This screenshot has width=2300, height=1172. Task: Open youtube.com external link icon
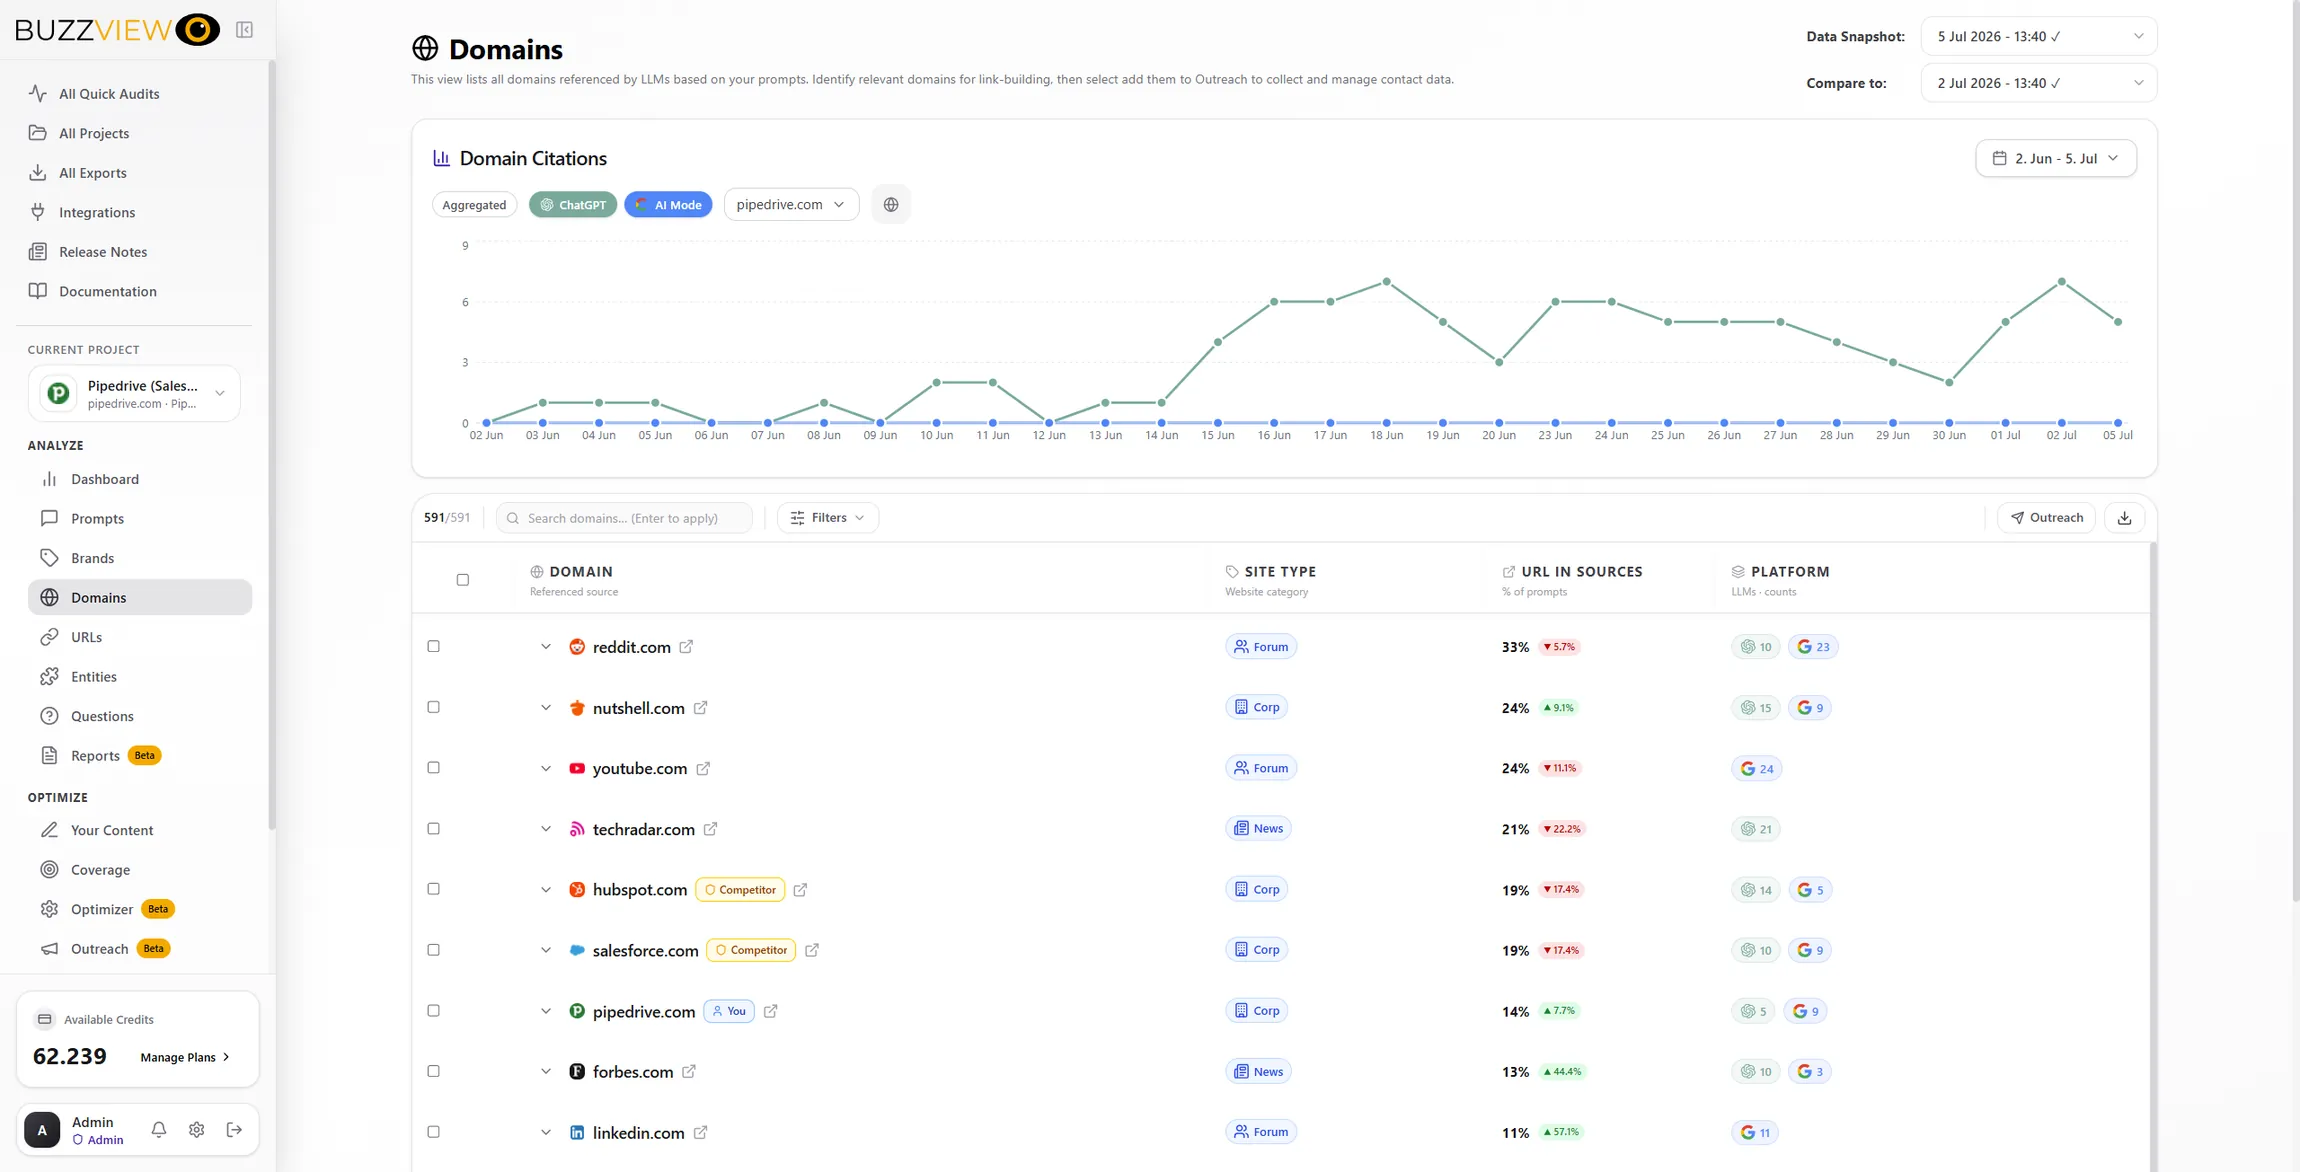703,769
